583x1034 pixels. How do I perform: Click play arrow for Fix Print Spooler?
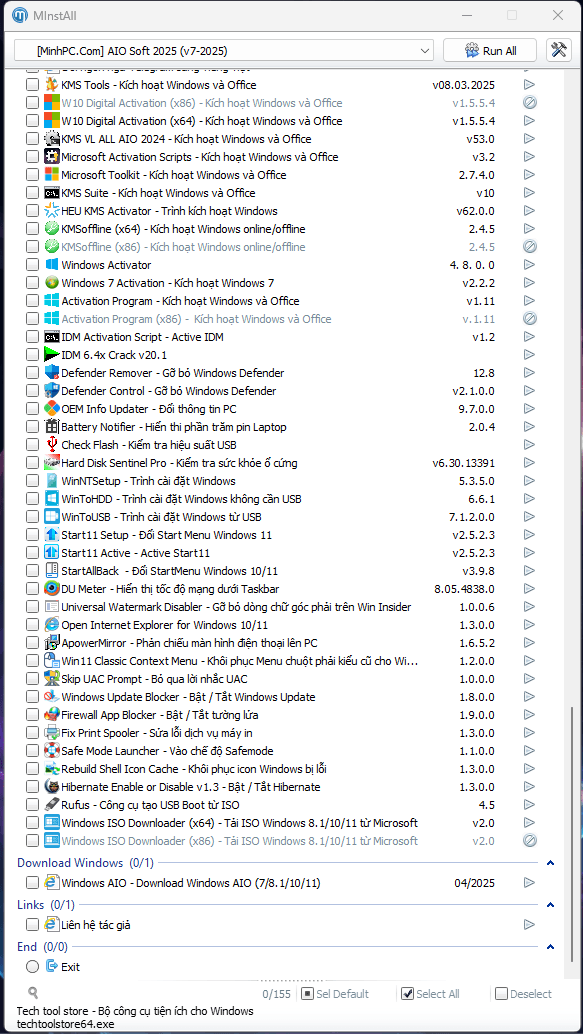(x=529, y=733)
